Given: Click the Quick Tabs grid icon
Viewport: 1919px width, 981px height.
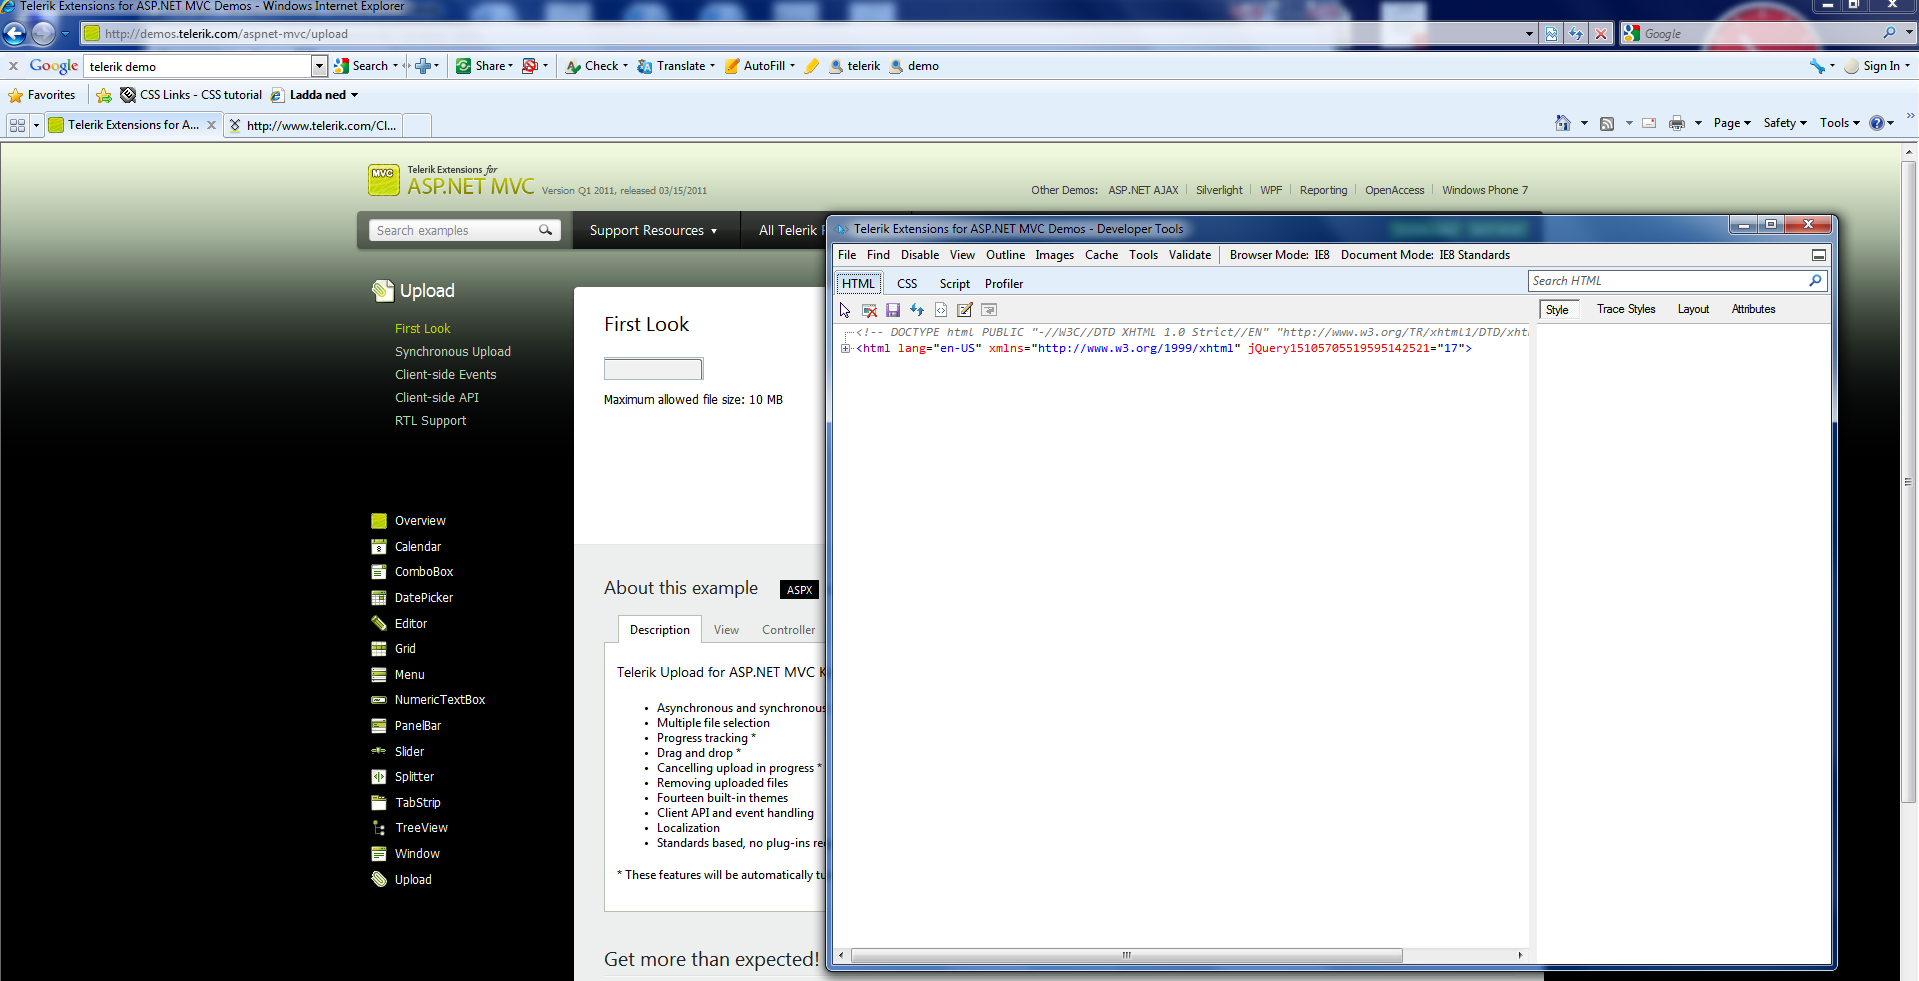Looking at the screenshot, I should (x=17, y=125).
